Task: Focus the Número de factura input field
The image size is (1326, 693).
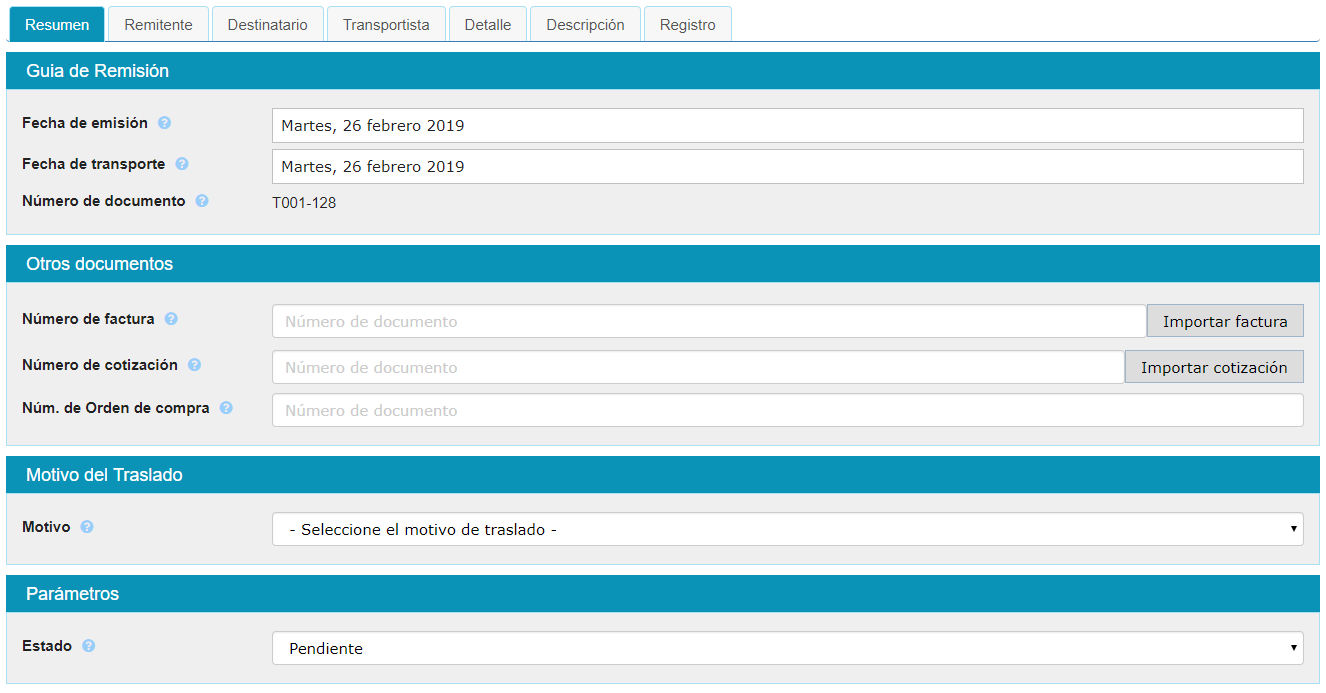Action: 708,321
